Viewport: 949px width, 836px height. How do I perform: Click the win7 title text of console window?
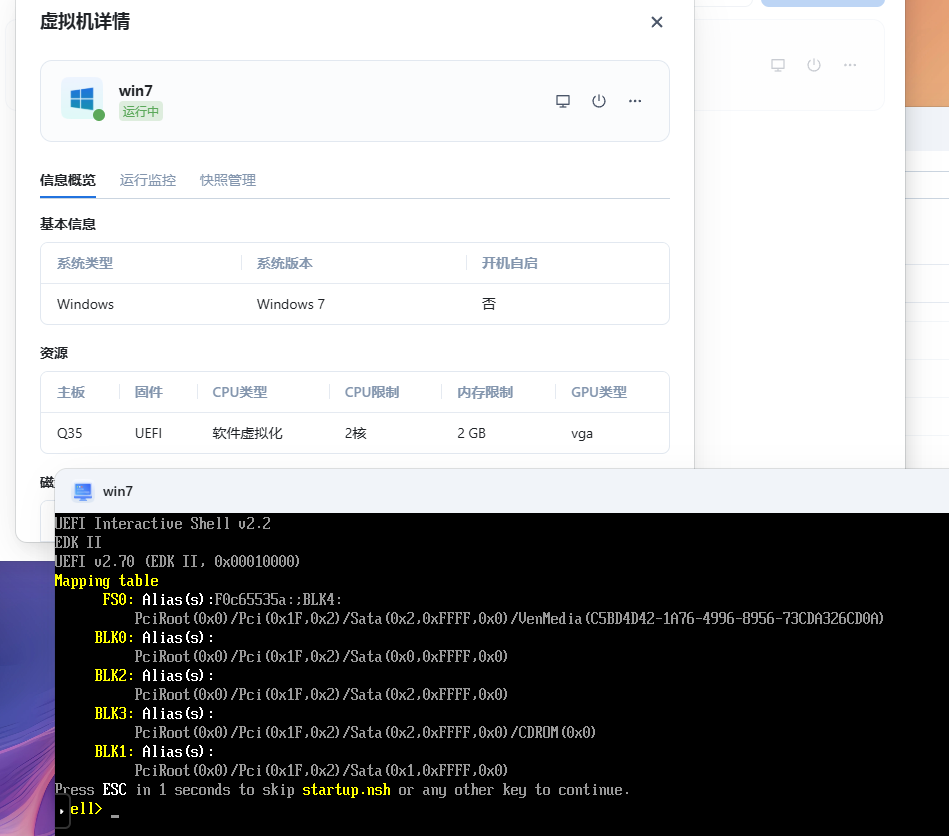[118, 491]
